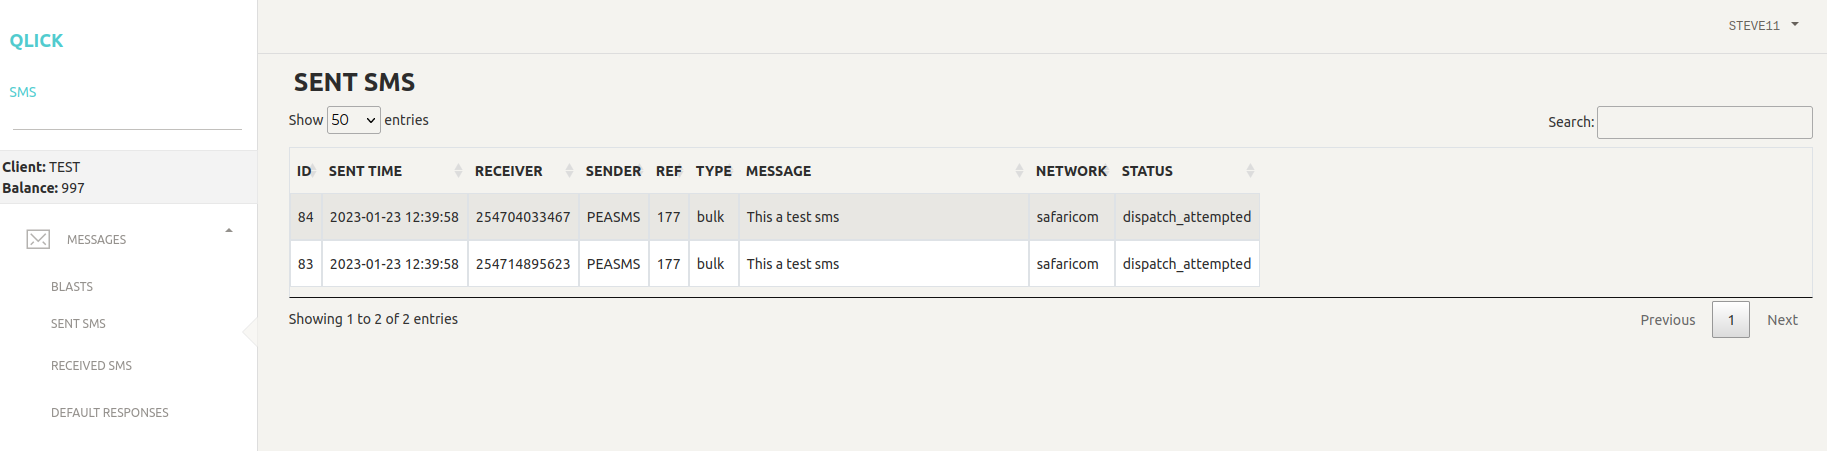Open the STEVE11 user dropdown
This screenshot has width=1827, height=451.
[x=1762, y=25]
